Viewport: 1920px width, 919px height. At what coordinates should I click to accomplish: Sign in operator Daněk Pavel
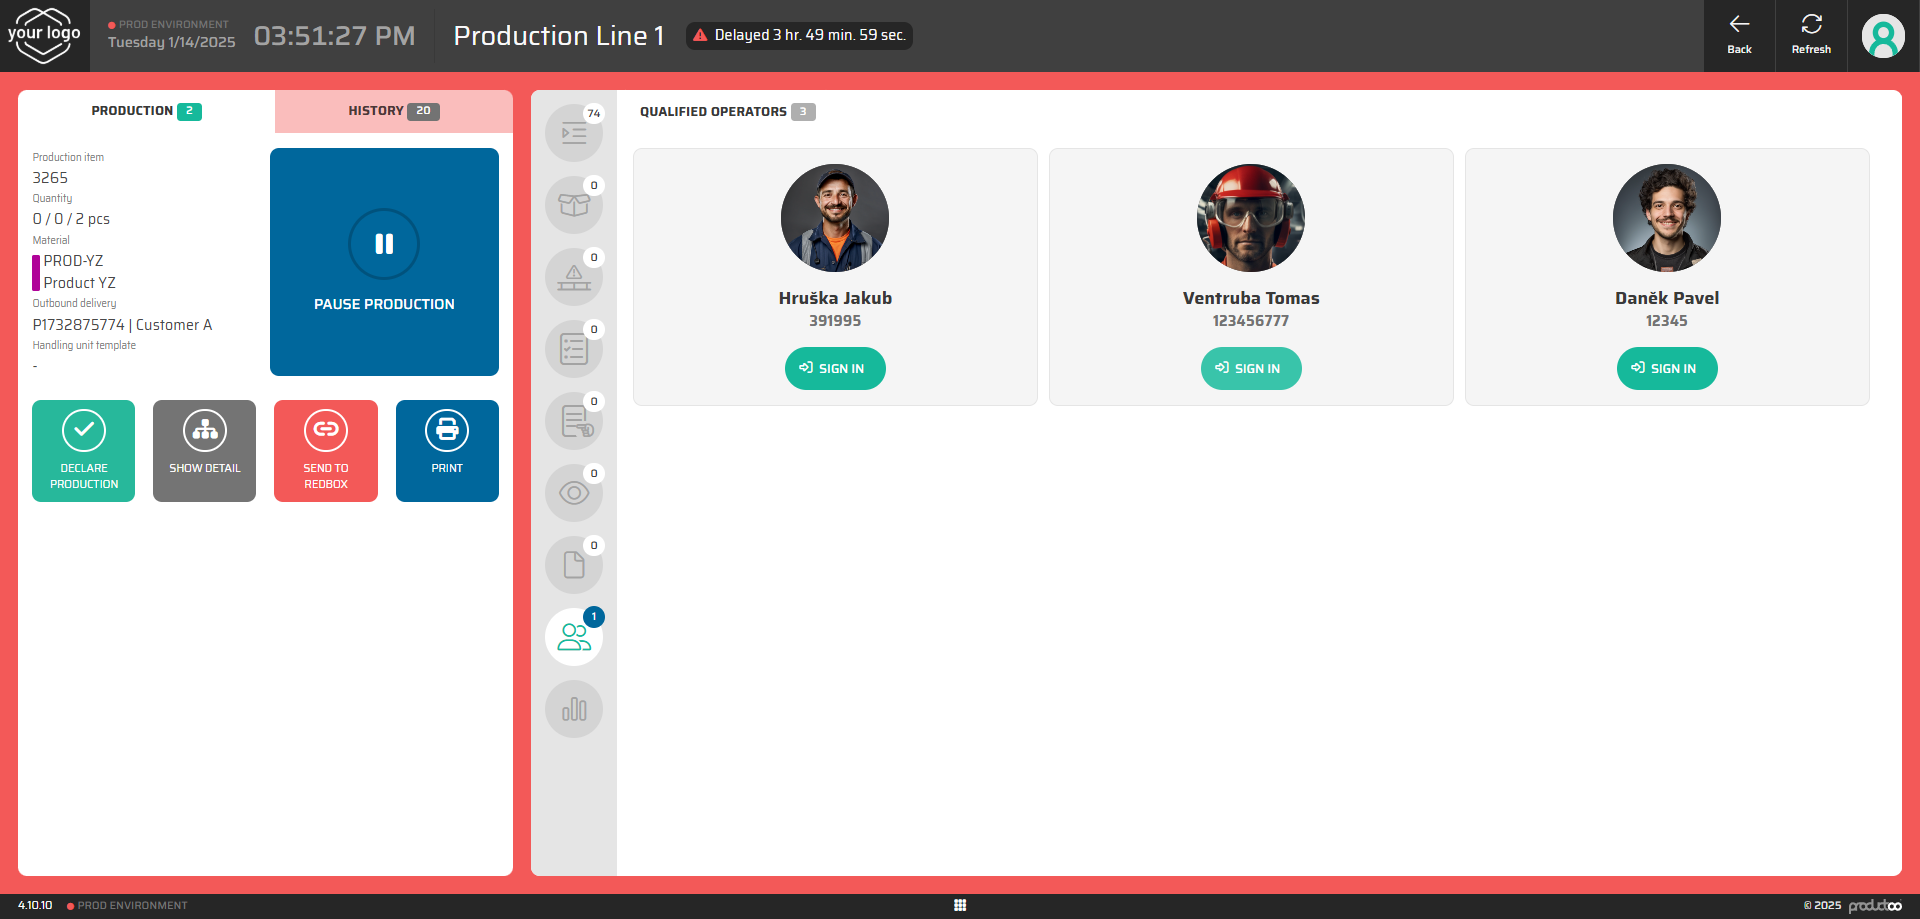tap(1666, 368)
